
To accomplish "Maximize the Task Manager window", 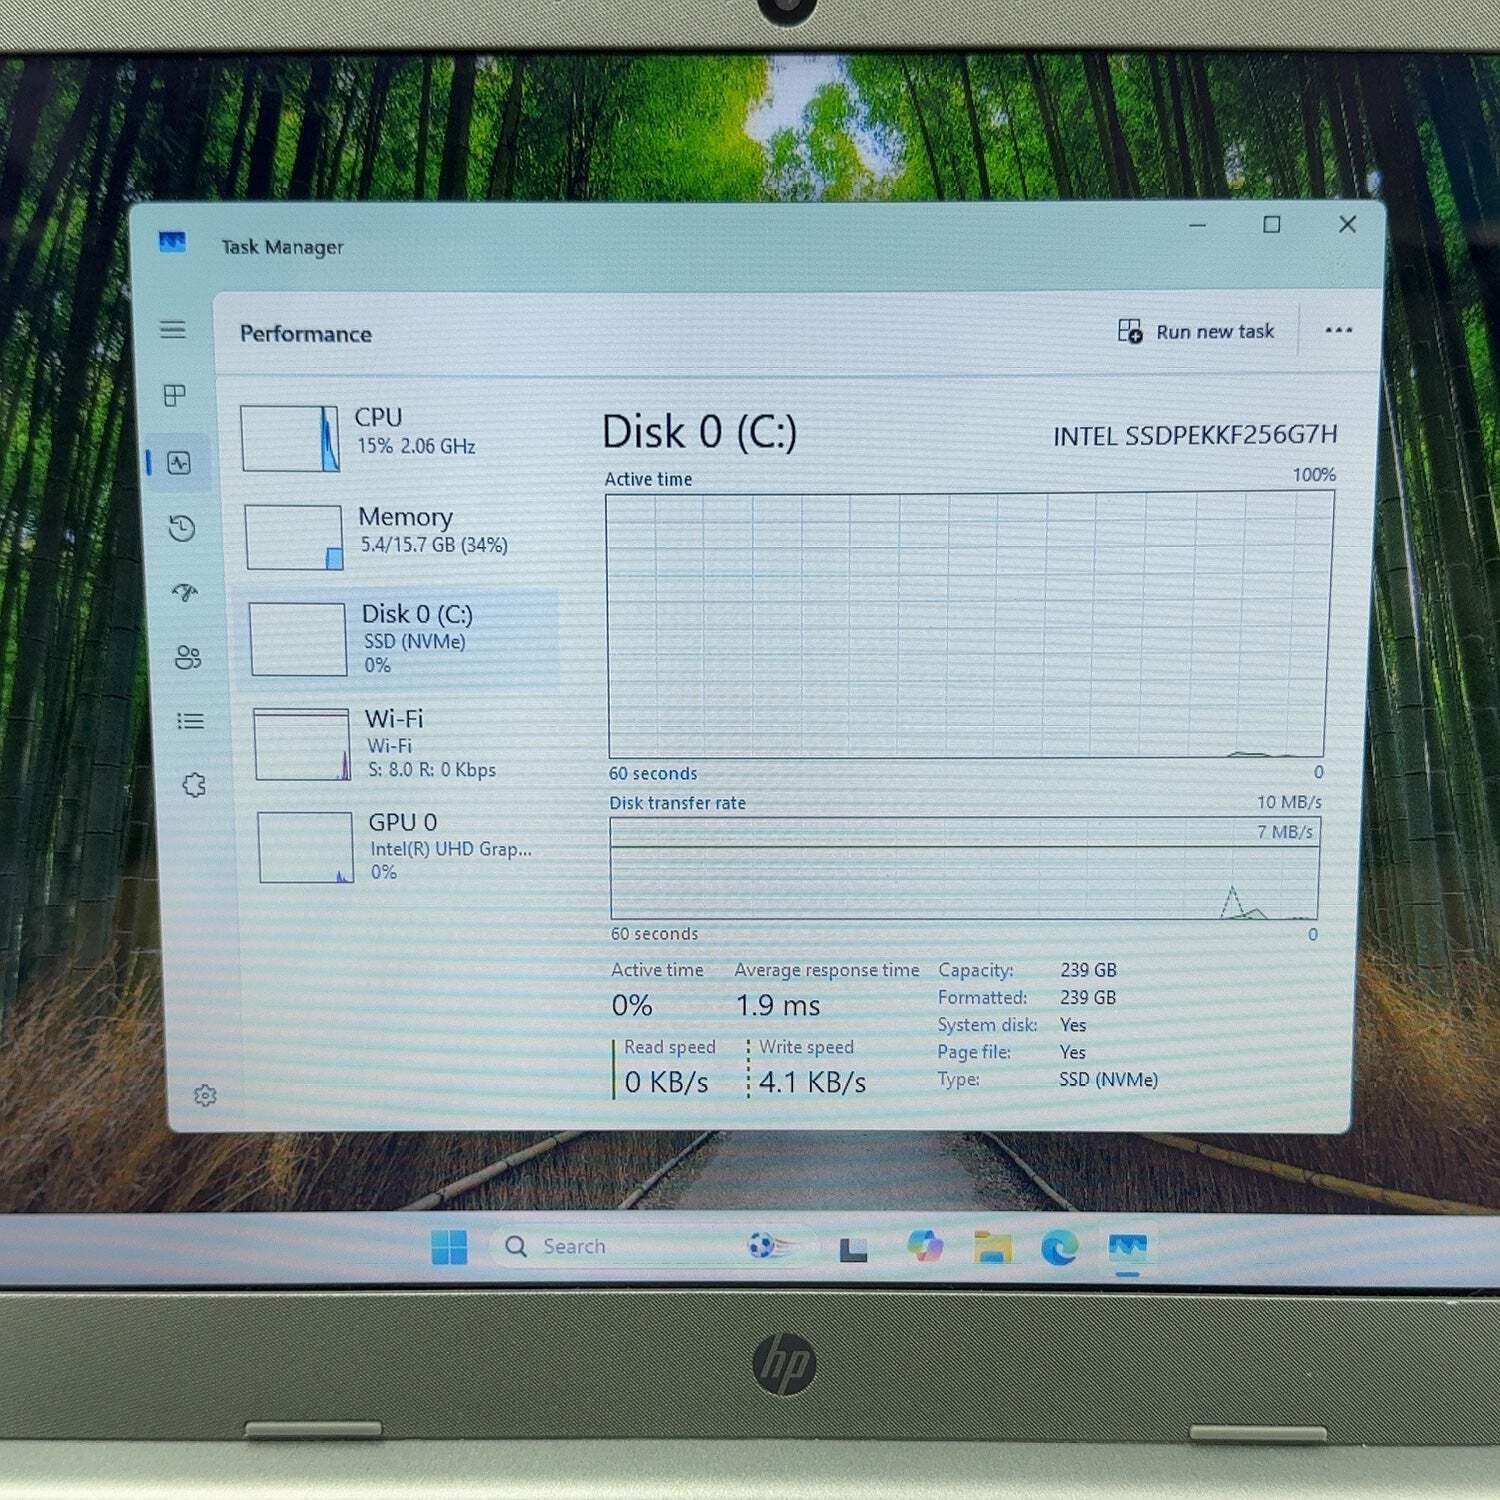I will pyautogui.click(x=1272, y=225).
